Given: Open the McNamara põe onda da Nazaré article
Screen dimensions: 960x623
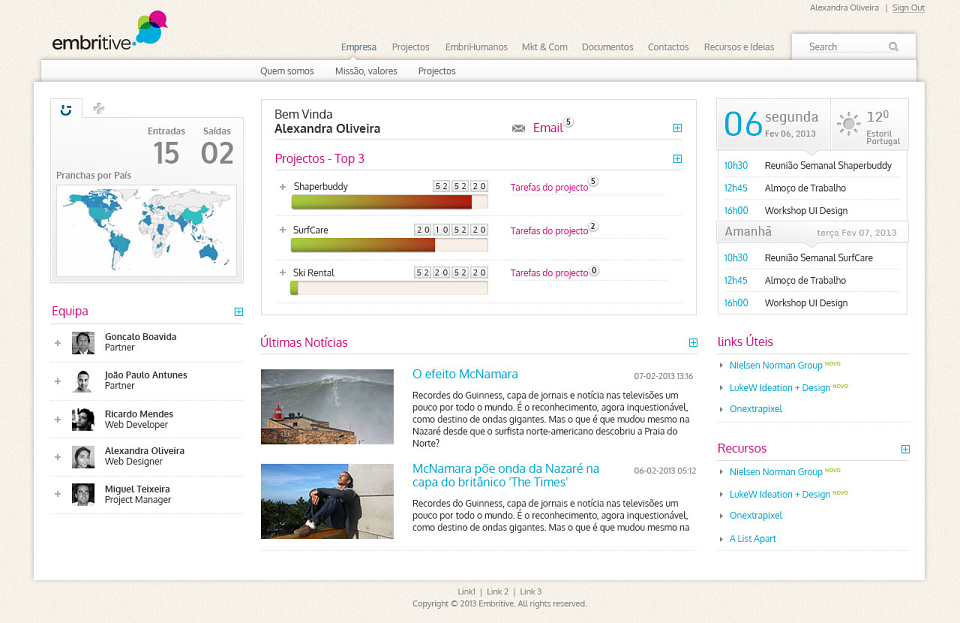Looking at the screenshot, I should (x=506, y=476).
